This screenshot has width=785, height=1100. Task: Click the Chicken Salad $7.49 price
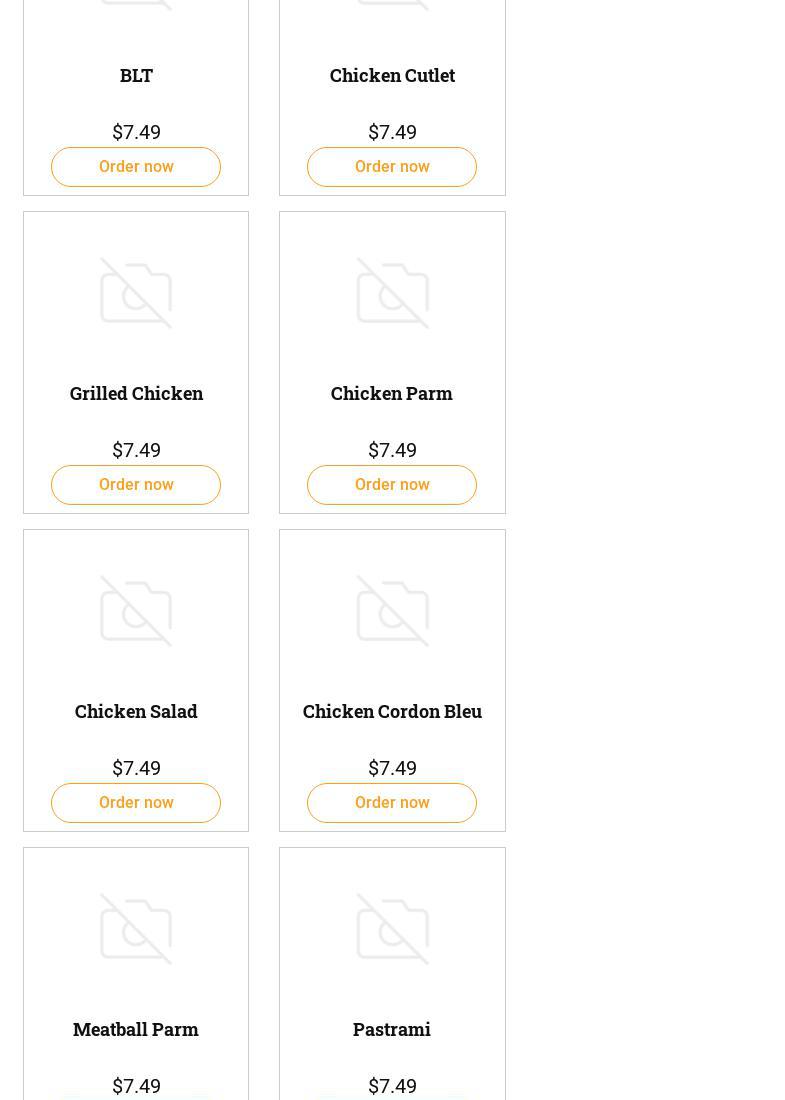coord(136,769)
